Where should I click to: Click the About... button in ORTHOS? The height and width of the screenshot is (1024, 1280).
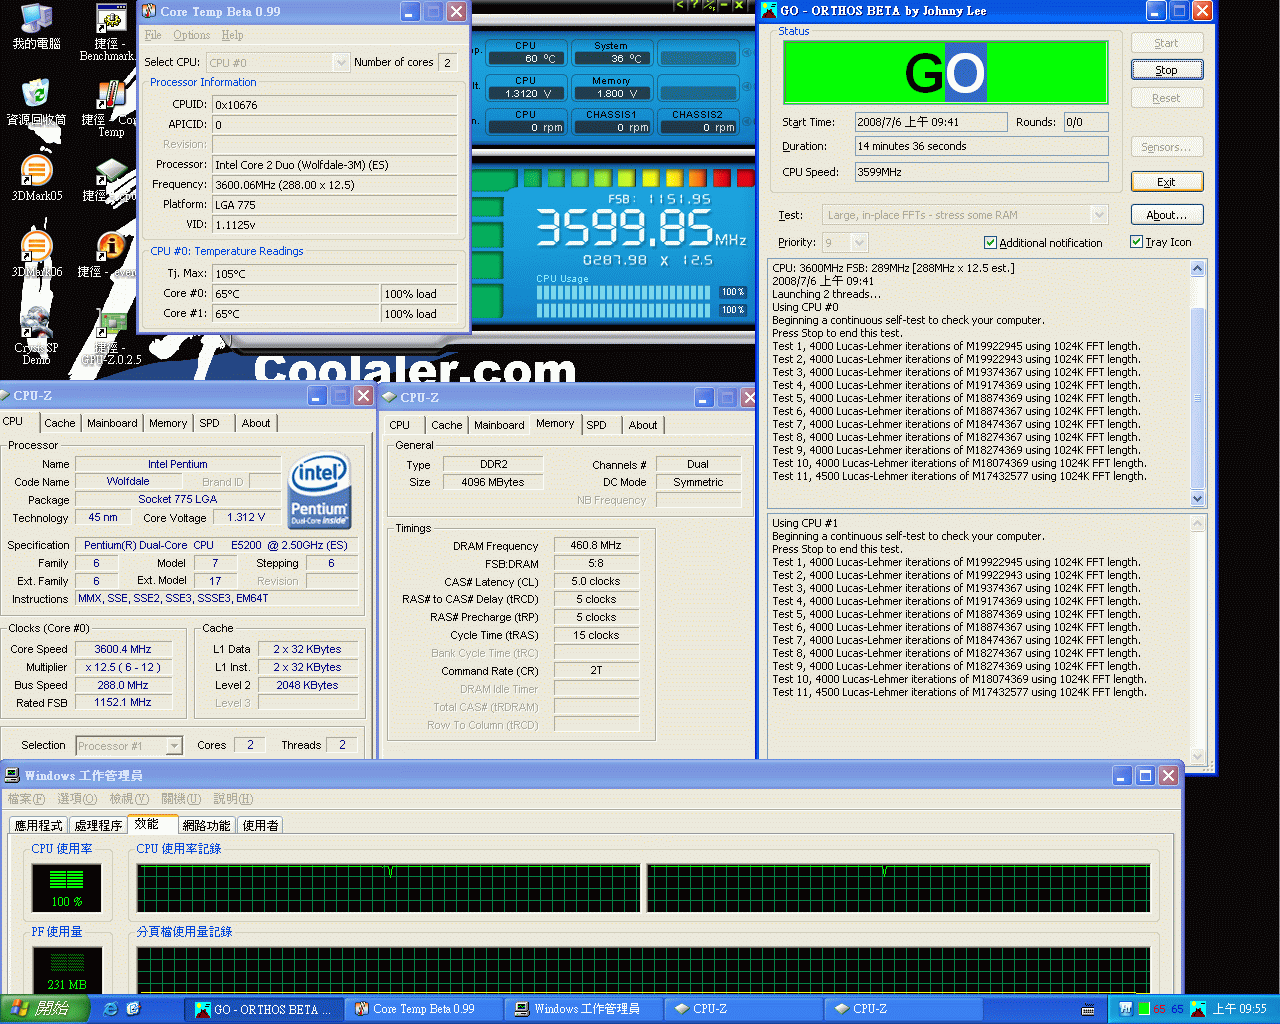point(1166,215)
